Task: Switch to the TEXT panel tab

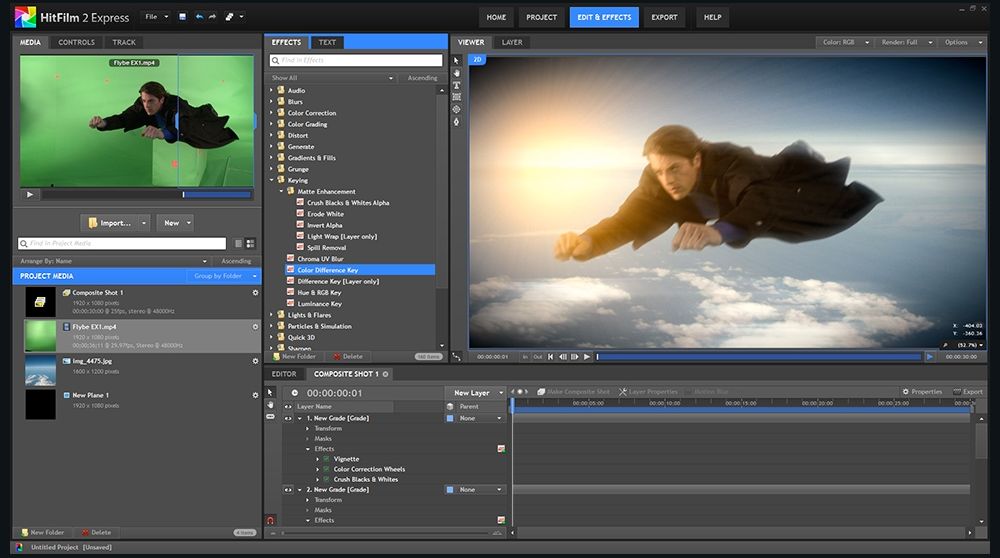Action: pyautogui.click(x=327, y=42)
